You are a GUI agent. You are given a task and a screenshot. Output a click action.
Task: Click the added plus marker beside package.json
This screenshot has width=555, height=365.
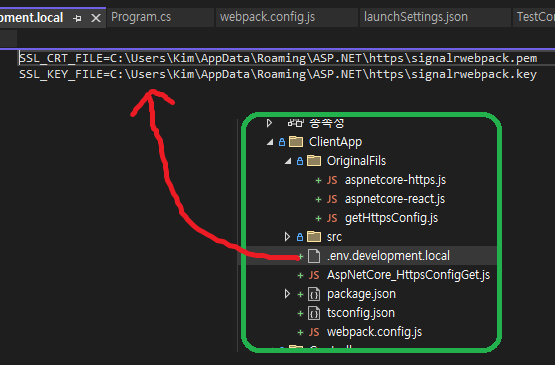coord(300,295)
